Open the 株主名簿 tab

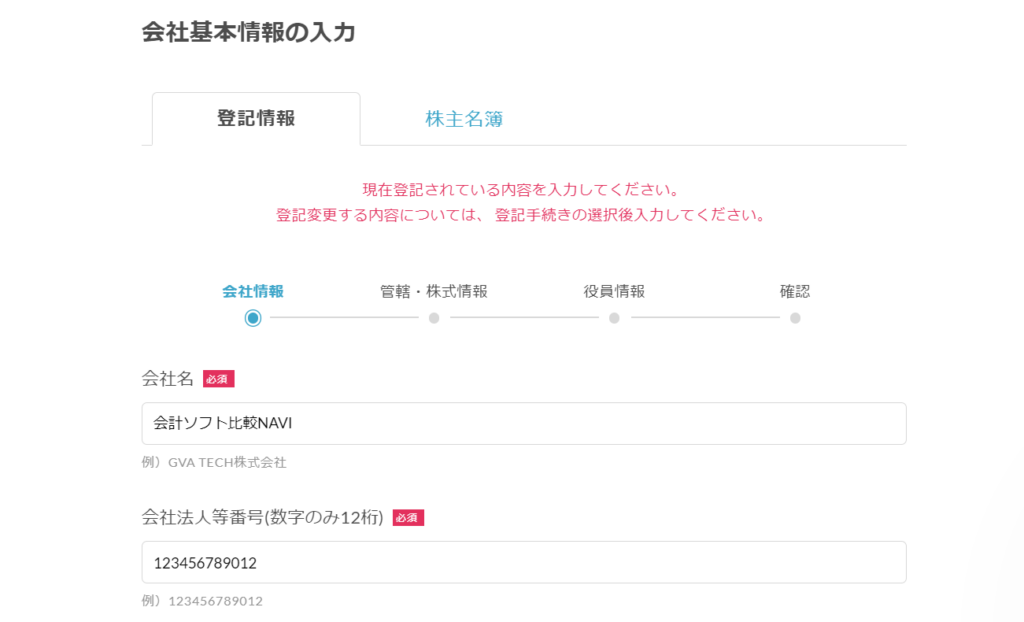(x=464, y=119)
